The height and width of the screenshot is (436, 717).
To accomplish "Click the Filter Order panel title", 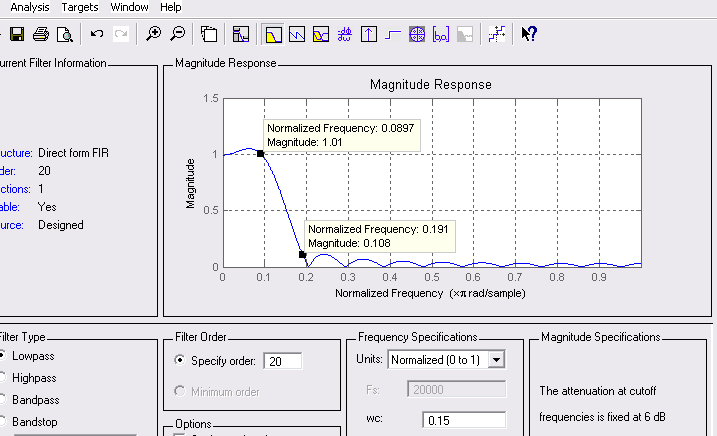I will [201, 337].
